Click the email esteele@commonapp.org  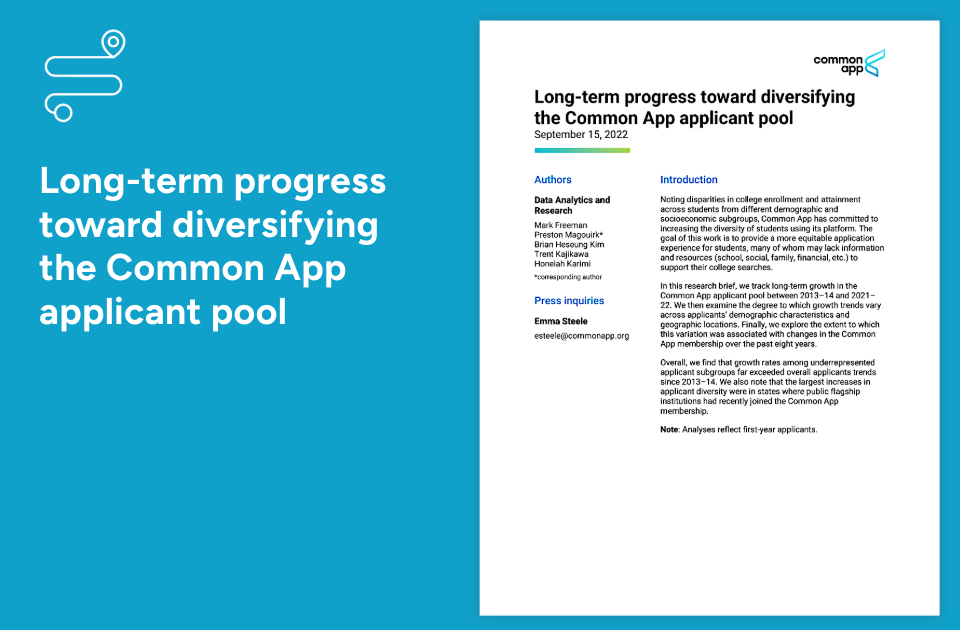581,336
